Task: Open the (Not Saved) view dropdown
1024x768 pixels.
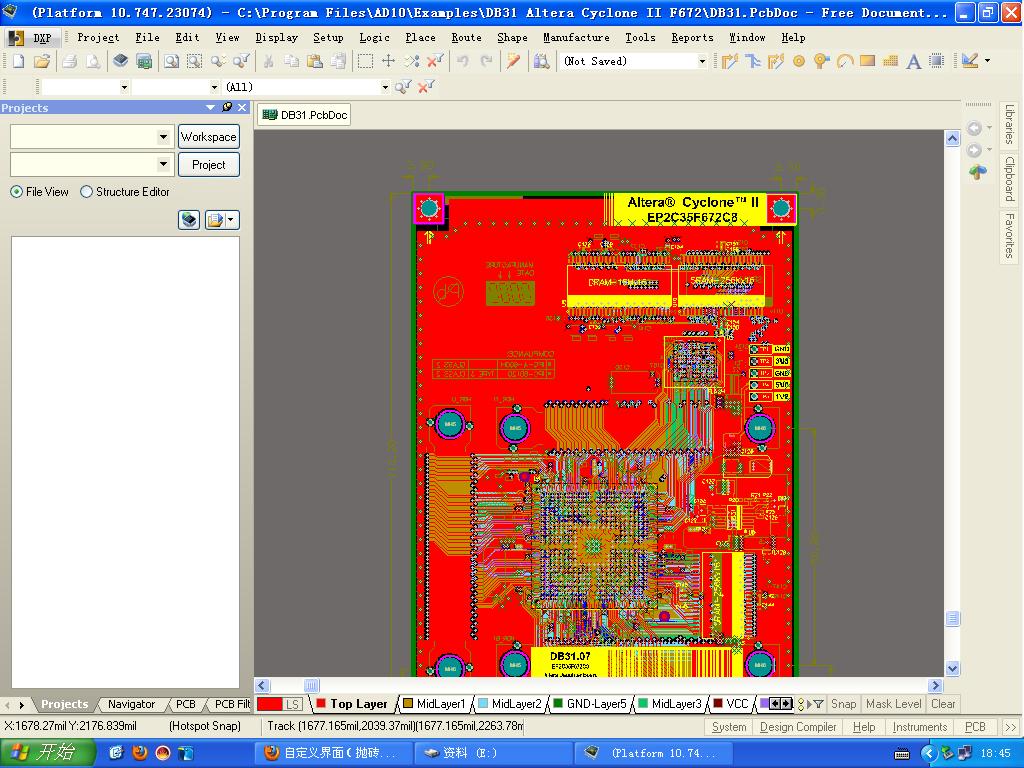Action: point(701,62)
